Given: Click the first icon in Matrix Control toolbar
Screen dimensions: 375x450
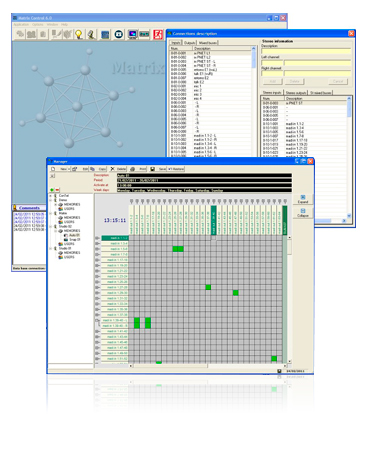Looking at the screenshot, I should (20, 34).
